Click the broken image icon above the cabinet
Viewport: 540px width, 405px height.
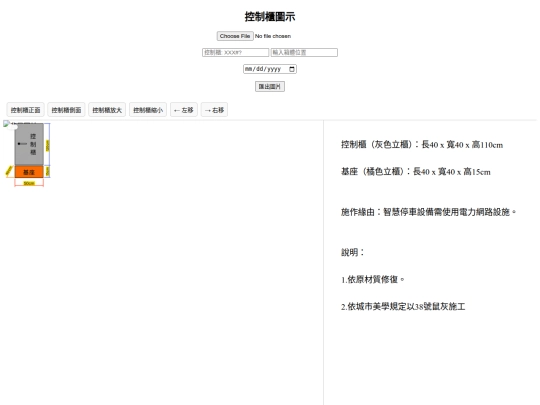[6, 124]
